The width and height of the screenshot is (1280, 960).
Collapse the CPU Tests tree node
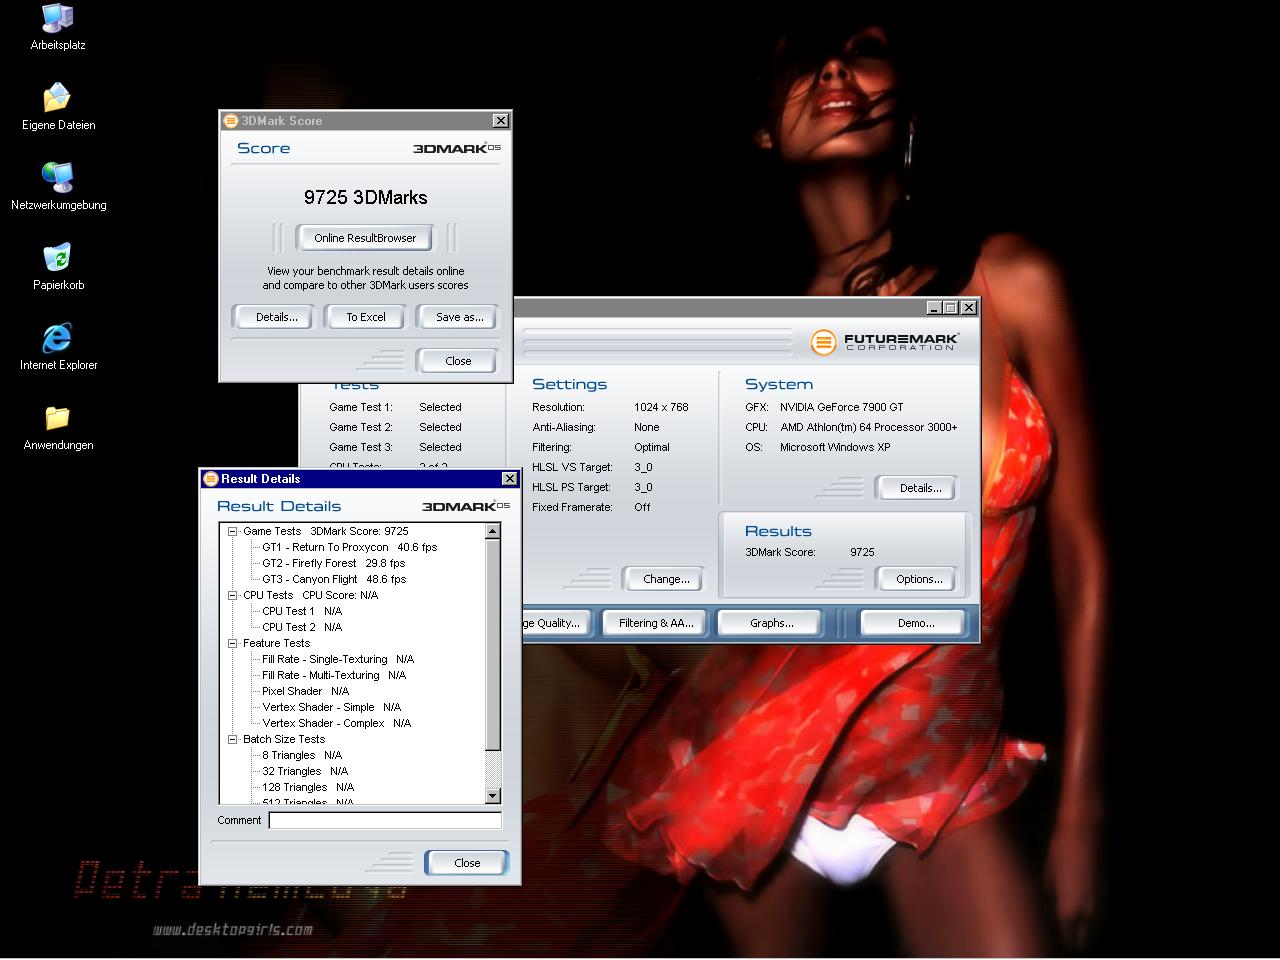[x=233, y=596]
